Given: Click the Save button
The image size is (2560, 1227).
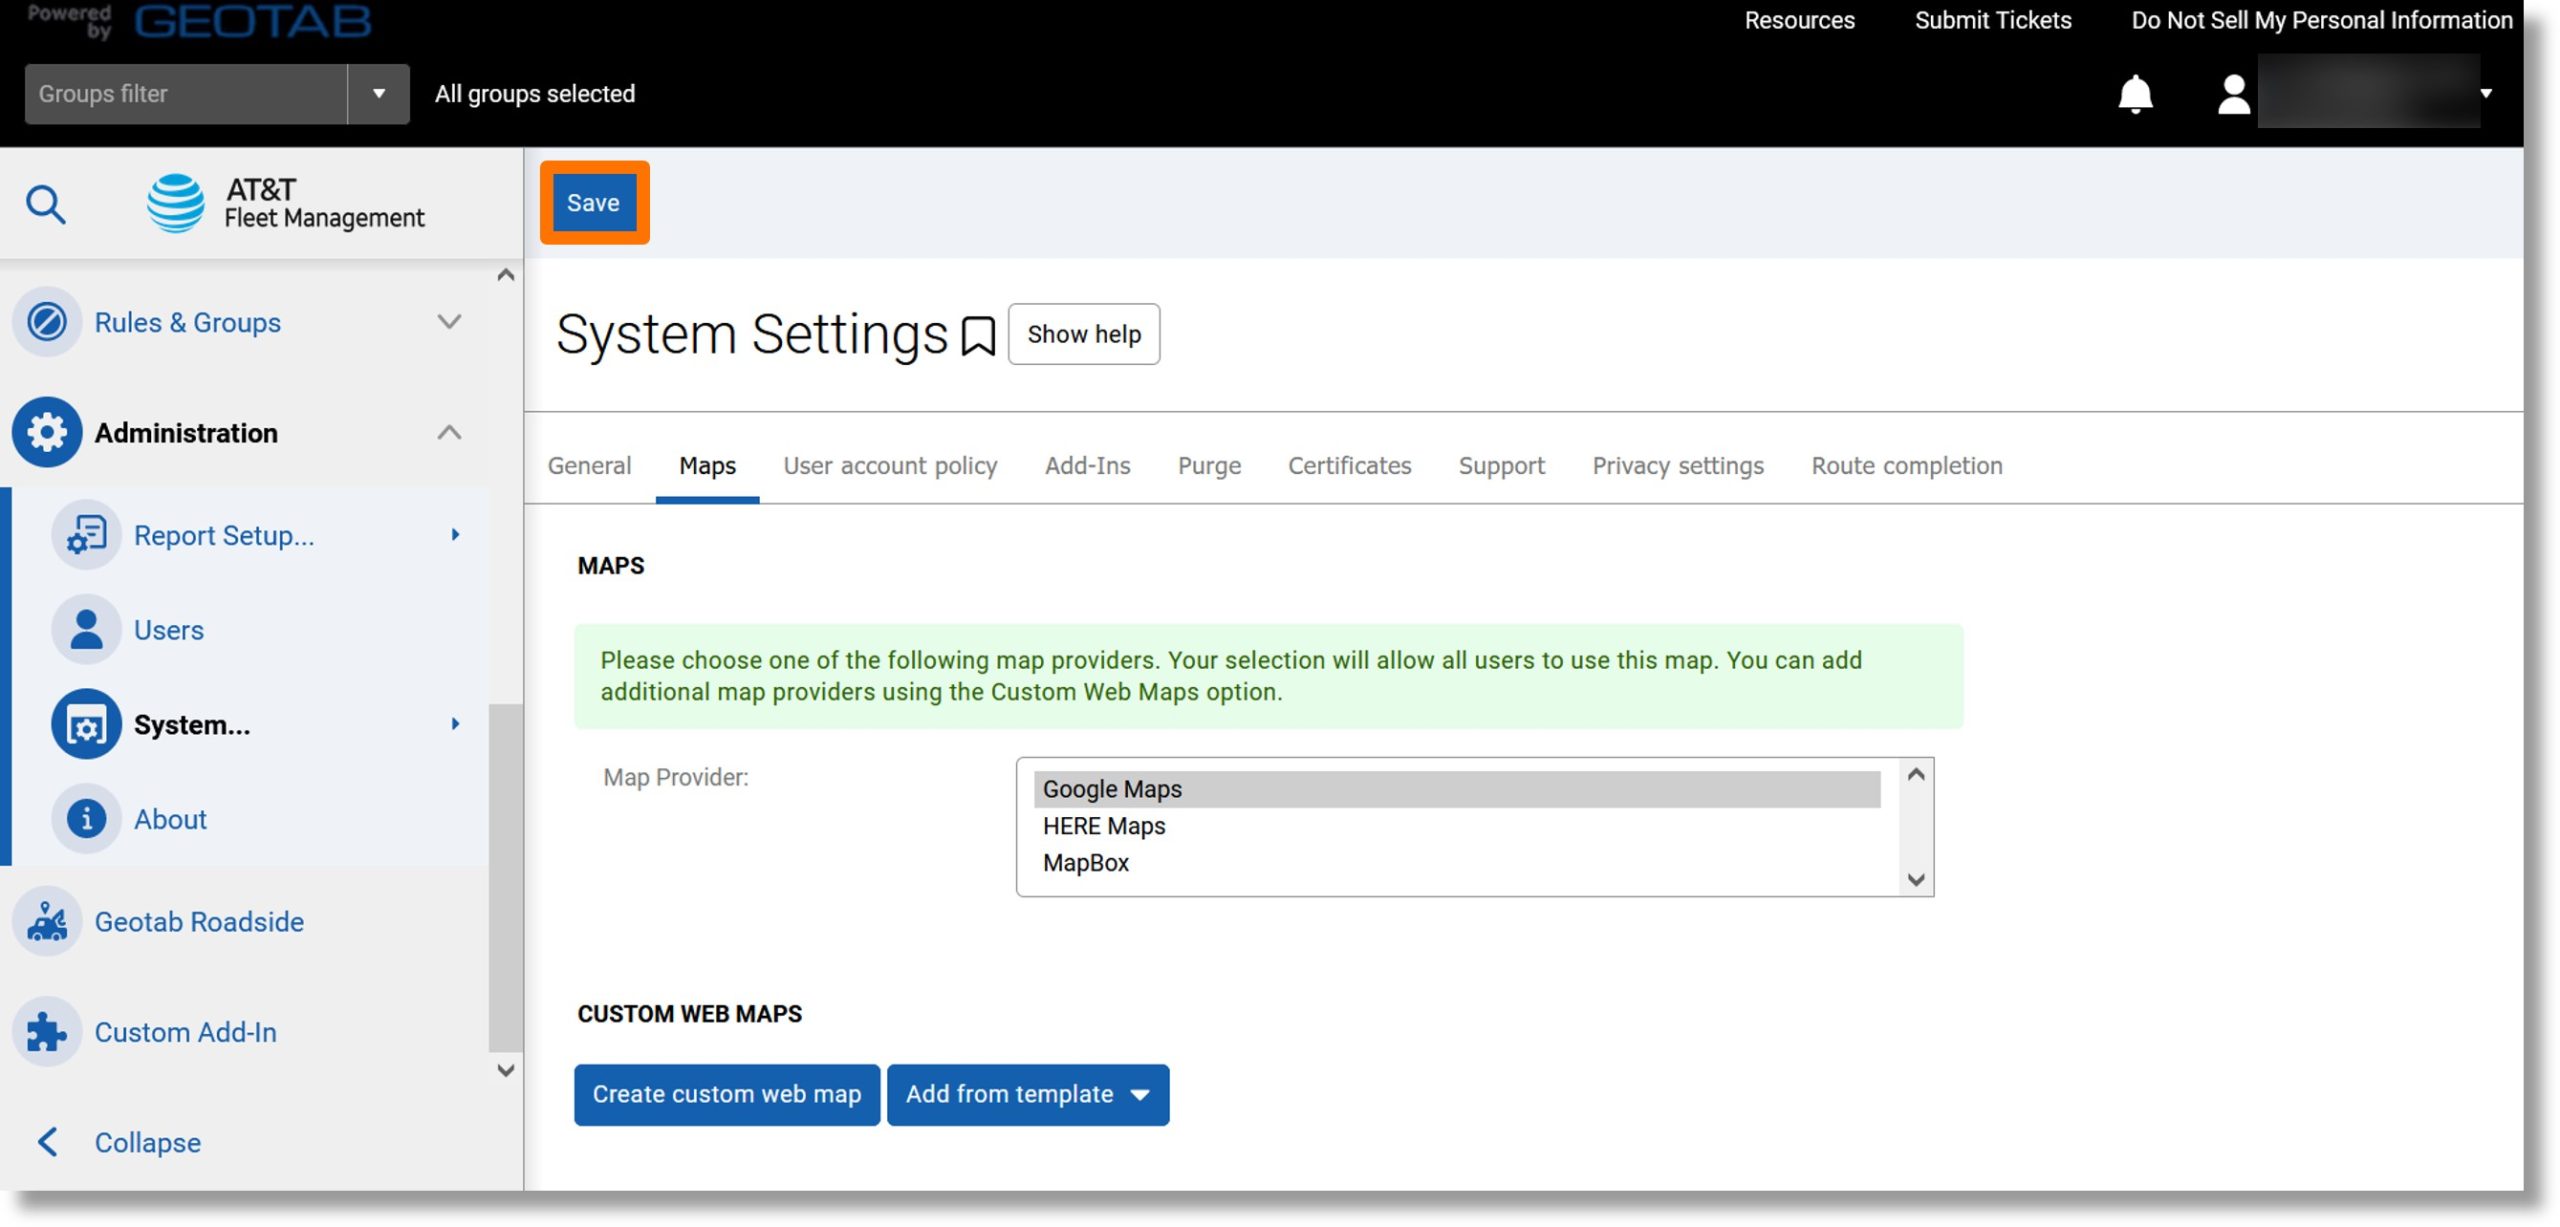Looking at the screenshot, I should (593, 202).
